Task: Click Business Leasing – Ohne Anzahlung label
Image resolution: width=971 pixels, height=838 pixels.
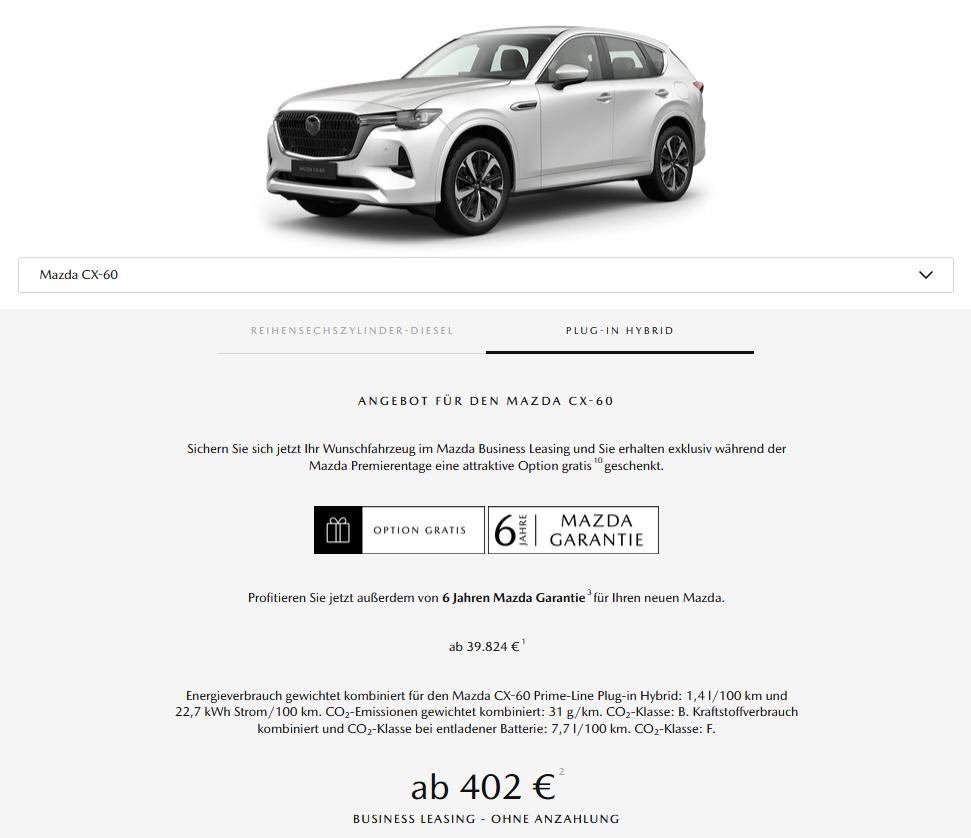Action: coord(486,819)
